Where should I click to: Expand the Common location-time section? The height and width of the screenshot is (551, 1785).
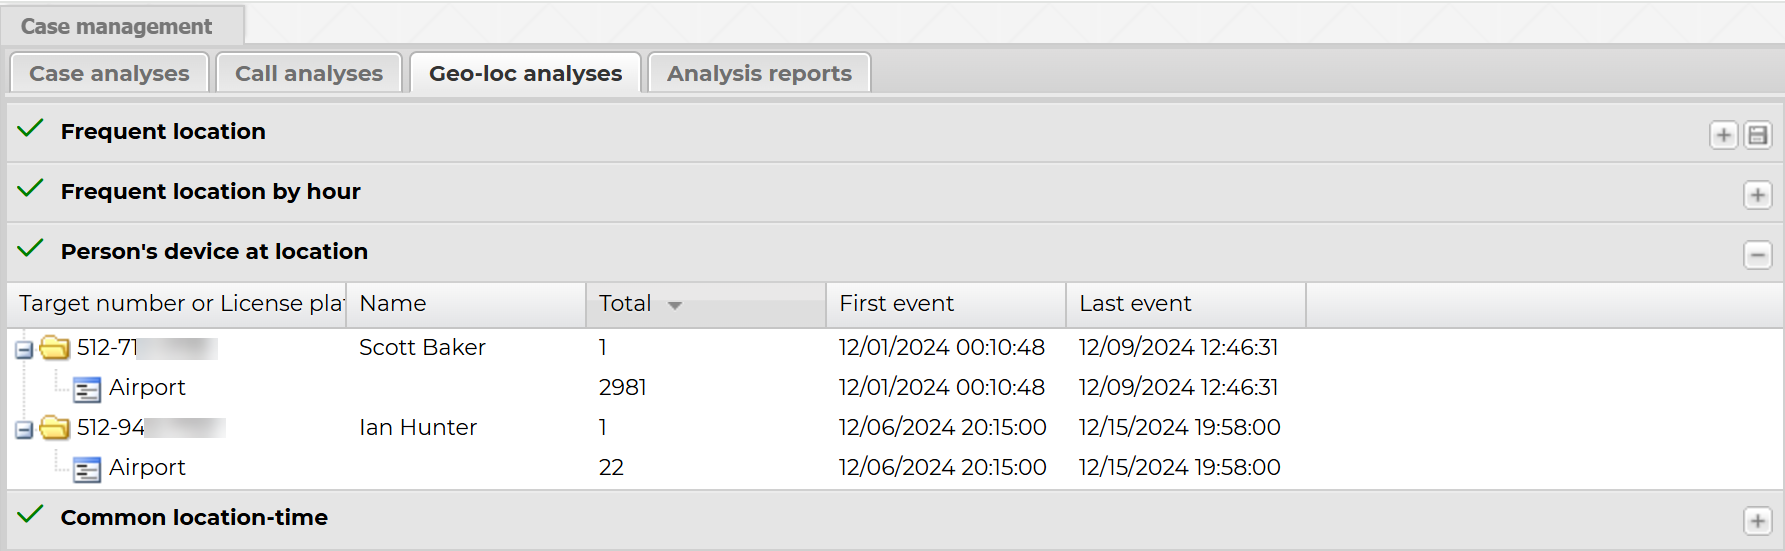(1757, 521)
